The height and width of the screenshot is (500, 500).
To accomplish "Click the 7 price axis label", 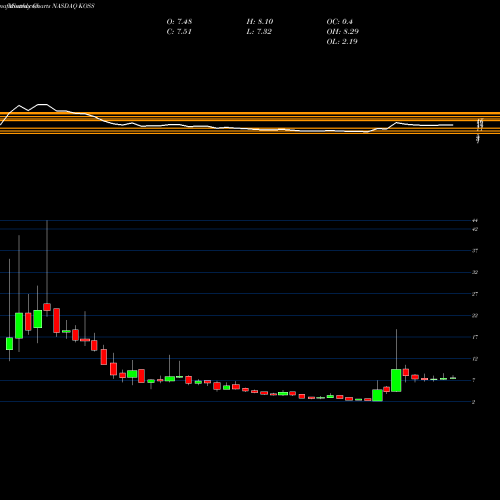I will pos(474,380).
